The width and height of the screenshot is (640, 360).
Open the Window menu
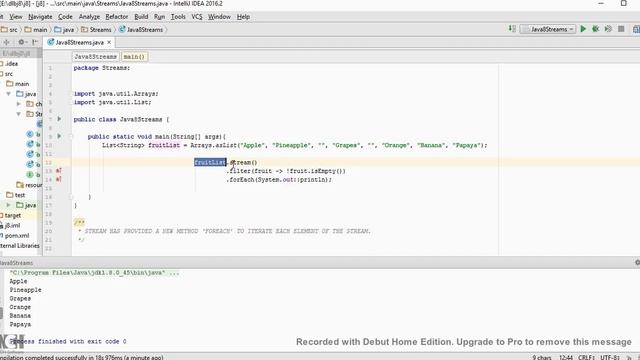(x=219, y=17)
